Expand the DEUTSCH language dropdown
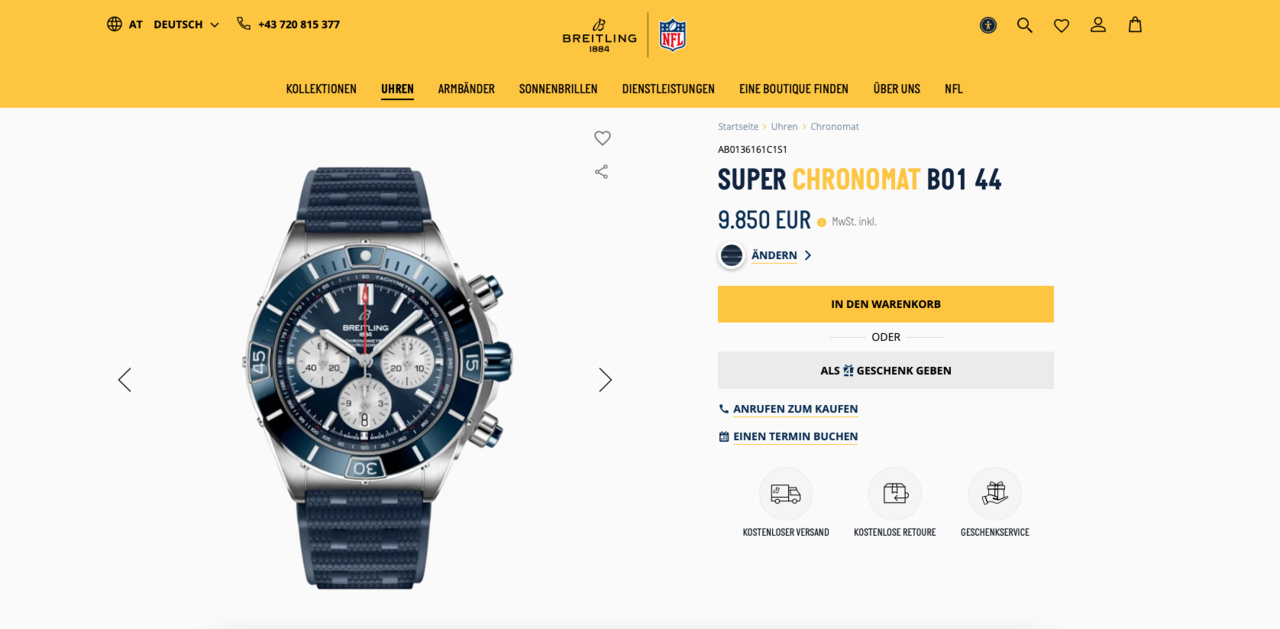 click(x=186, y=24)
